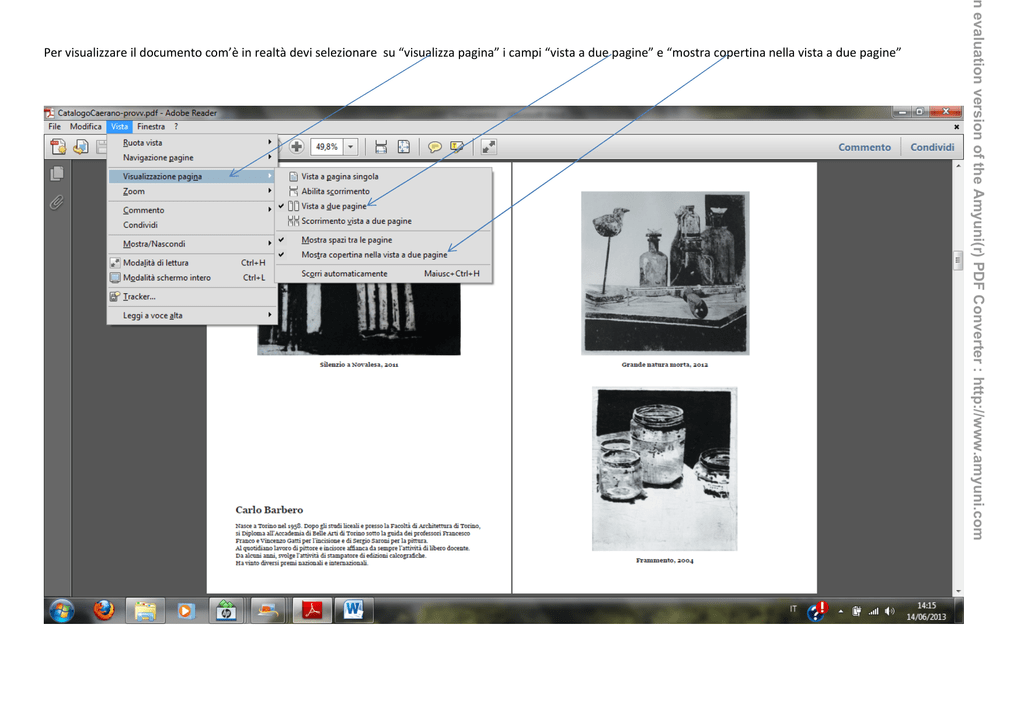This screenshot has height=725, width=1024.
Task: Open the ? help menu
Action: point(176,127)
